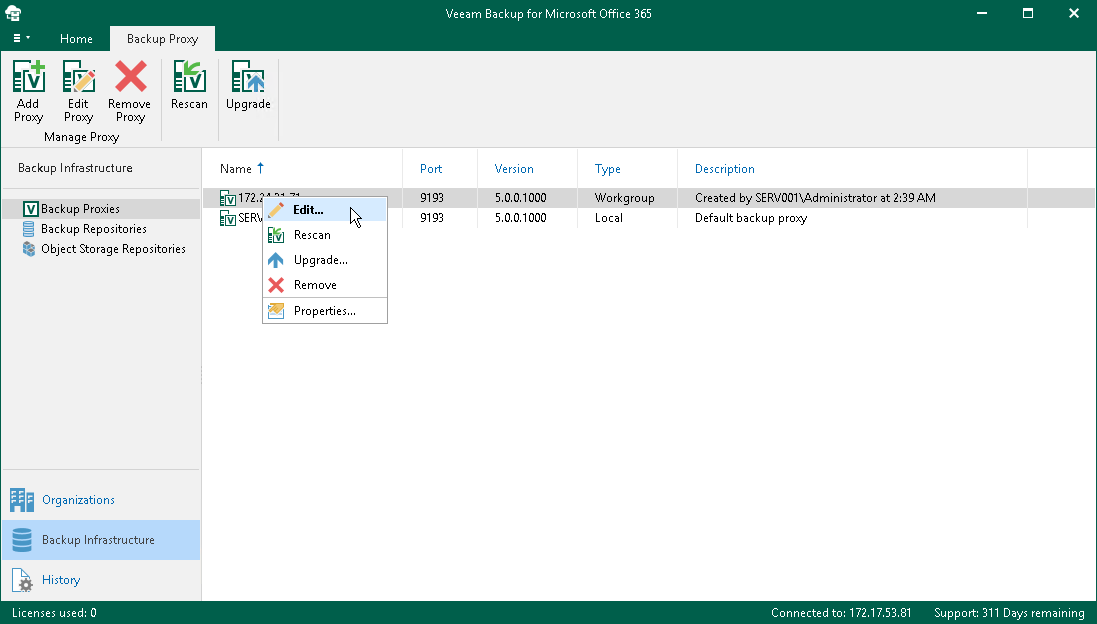This screenshot has width=1097, height=624.
Task: Sort by the Type column header
Action: [x=607, y=169]
